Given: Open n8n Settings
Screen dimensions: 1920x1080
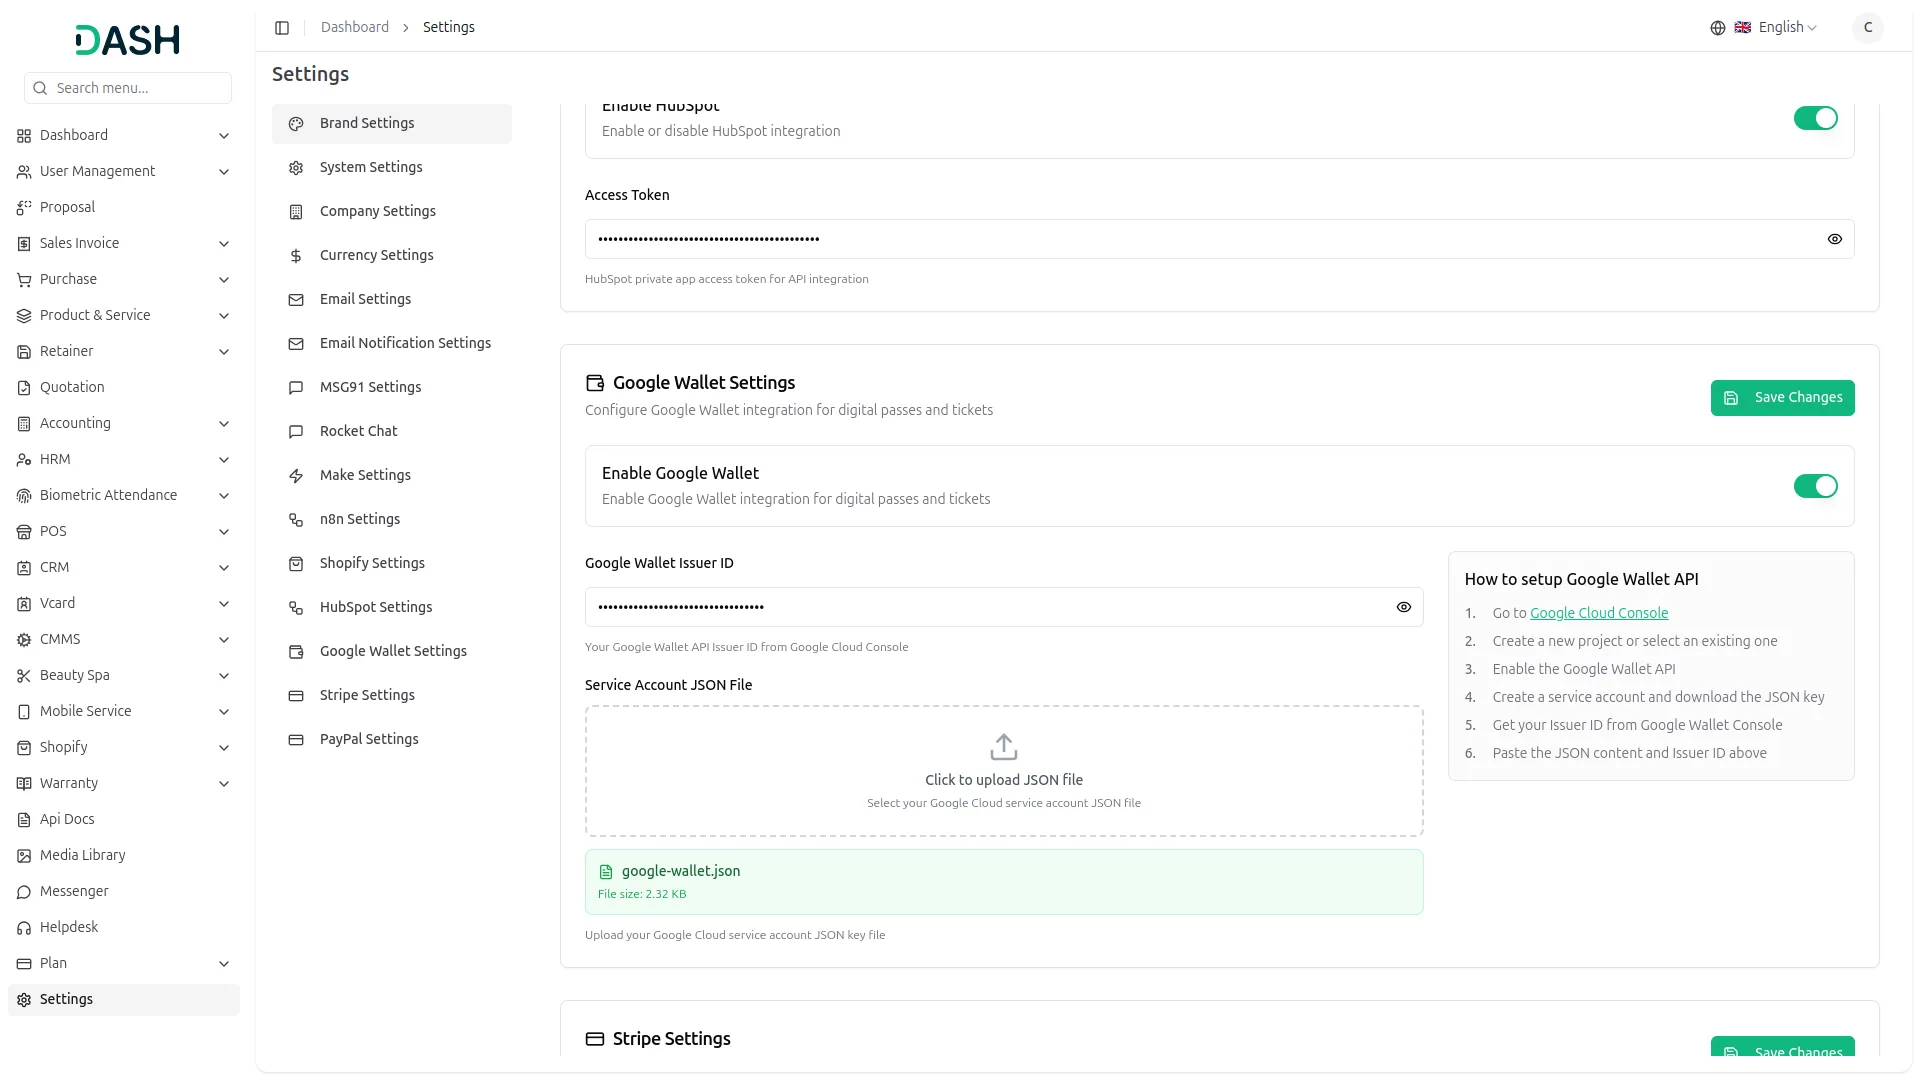Looking at the screenshot, I should click(x=357, y=519).
